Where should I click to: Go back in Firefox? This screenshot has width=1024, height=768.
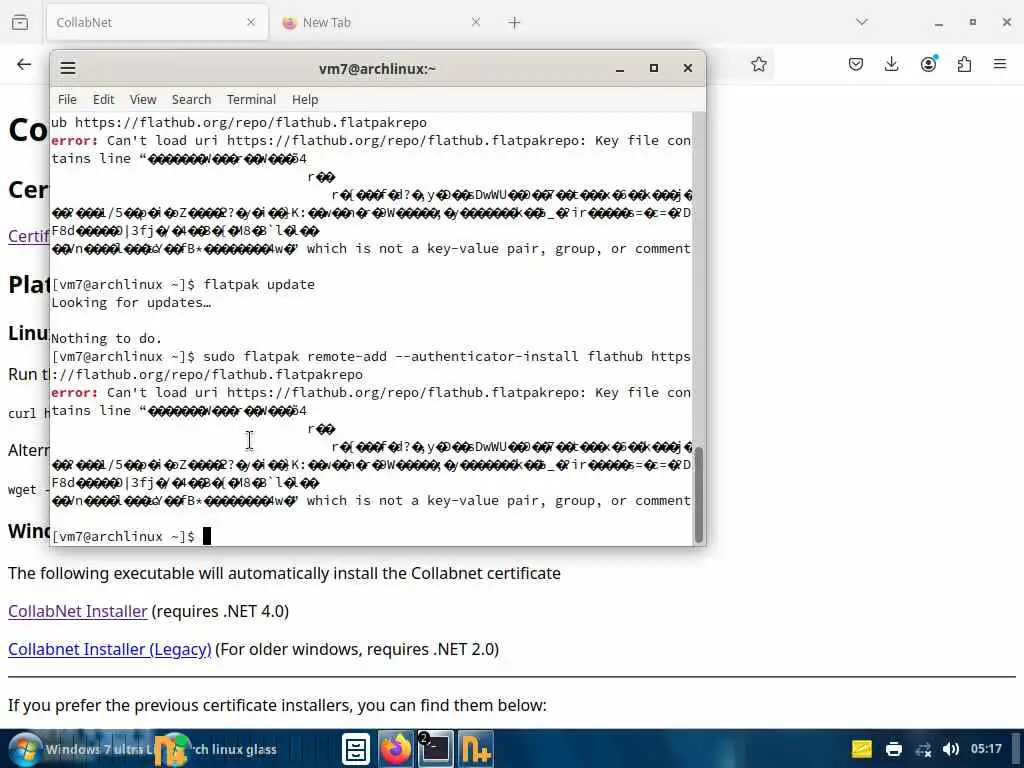point(24,64)
